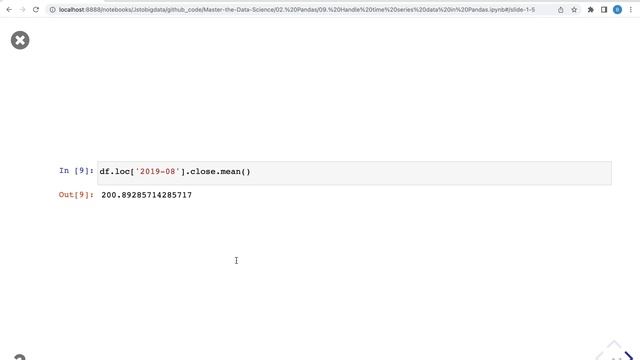Open the slideshow help question mark
Image resolution: width=640 pixels, height=360 pixels.
tap(20, 357)
